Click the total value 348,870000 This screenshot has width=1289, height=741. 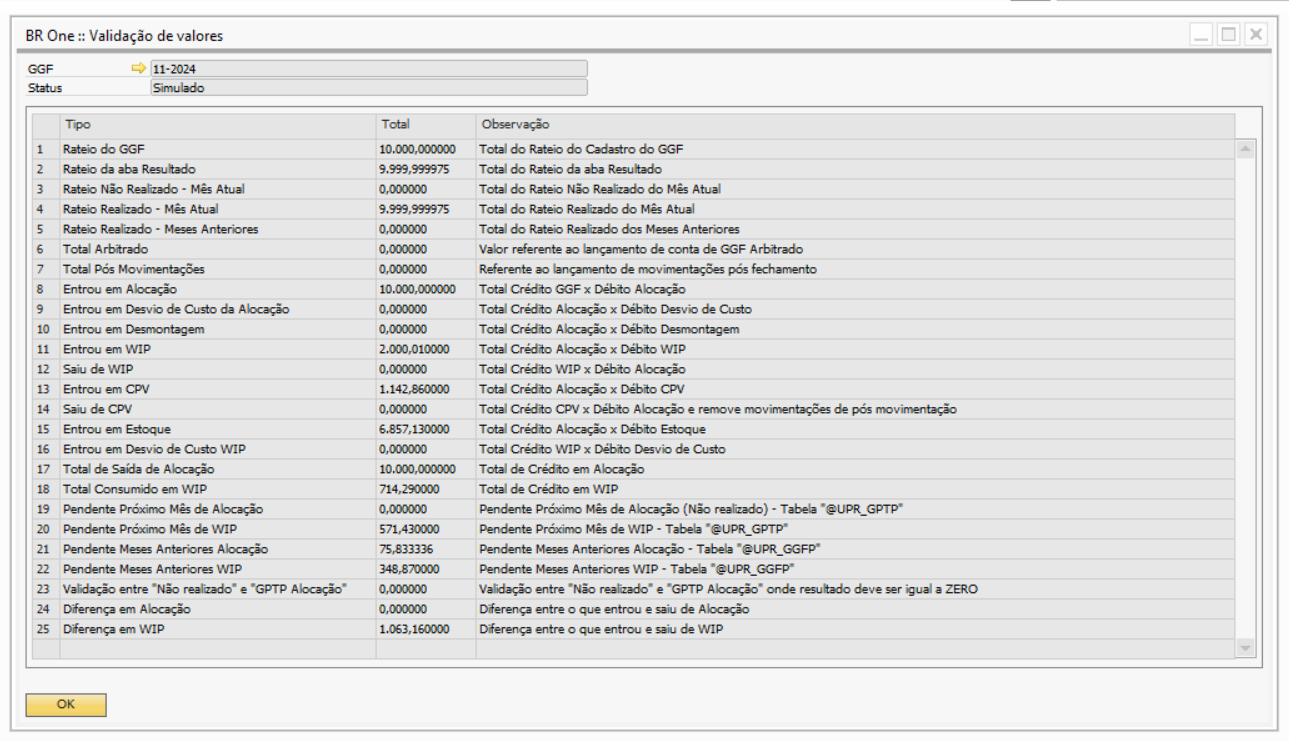tap(426, 569)
